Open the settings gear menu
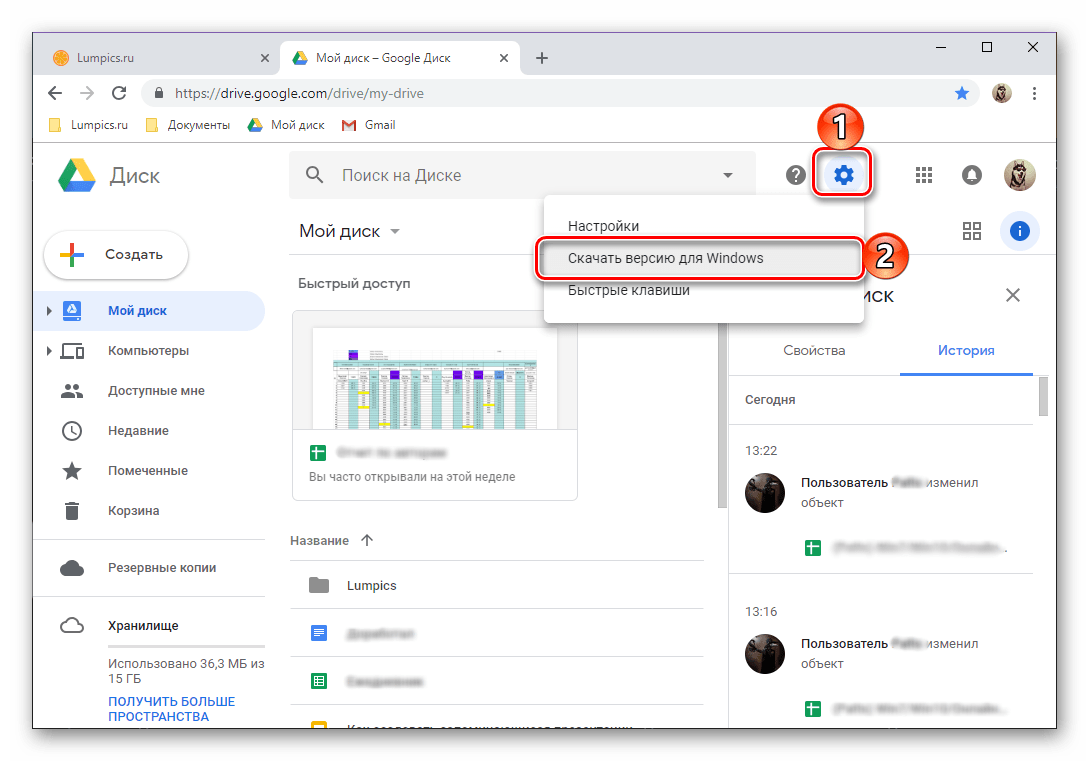 click(x=843, y=175)
